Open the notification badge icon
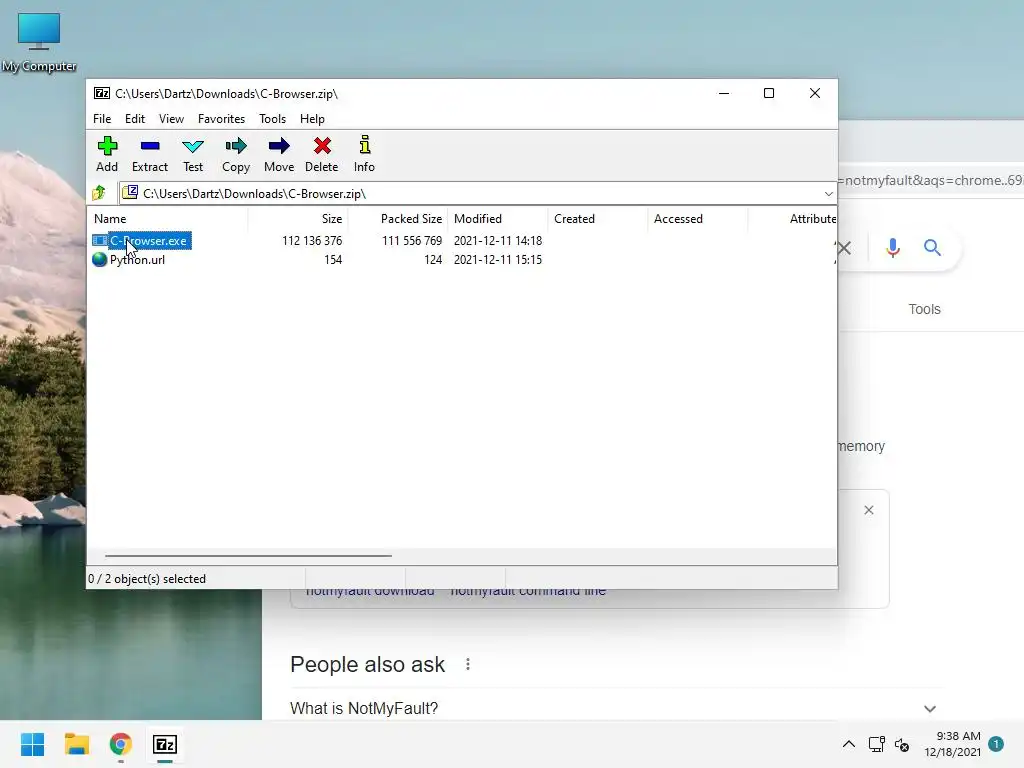1024x768 pixels. click(x=996, y=744)
